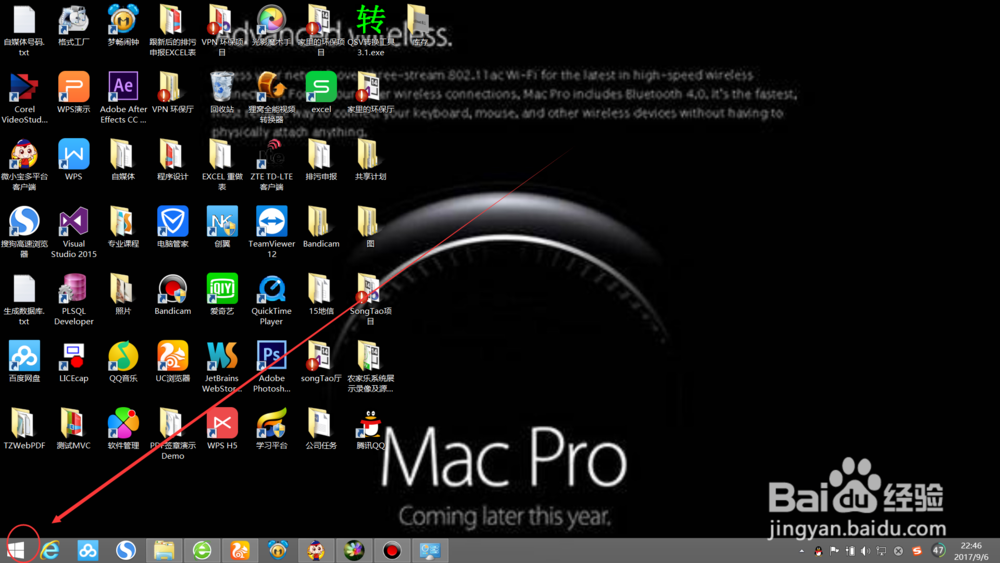Select the QSV转换工具 3.1.exe icon
The width and height of the screenshot is (1000, 563).
370,31
